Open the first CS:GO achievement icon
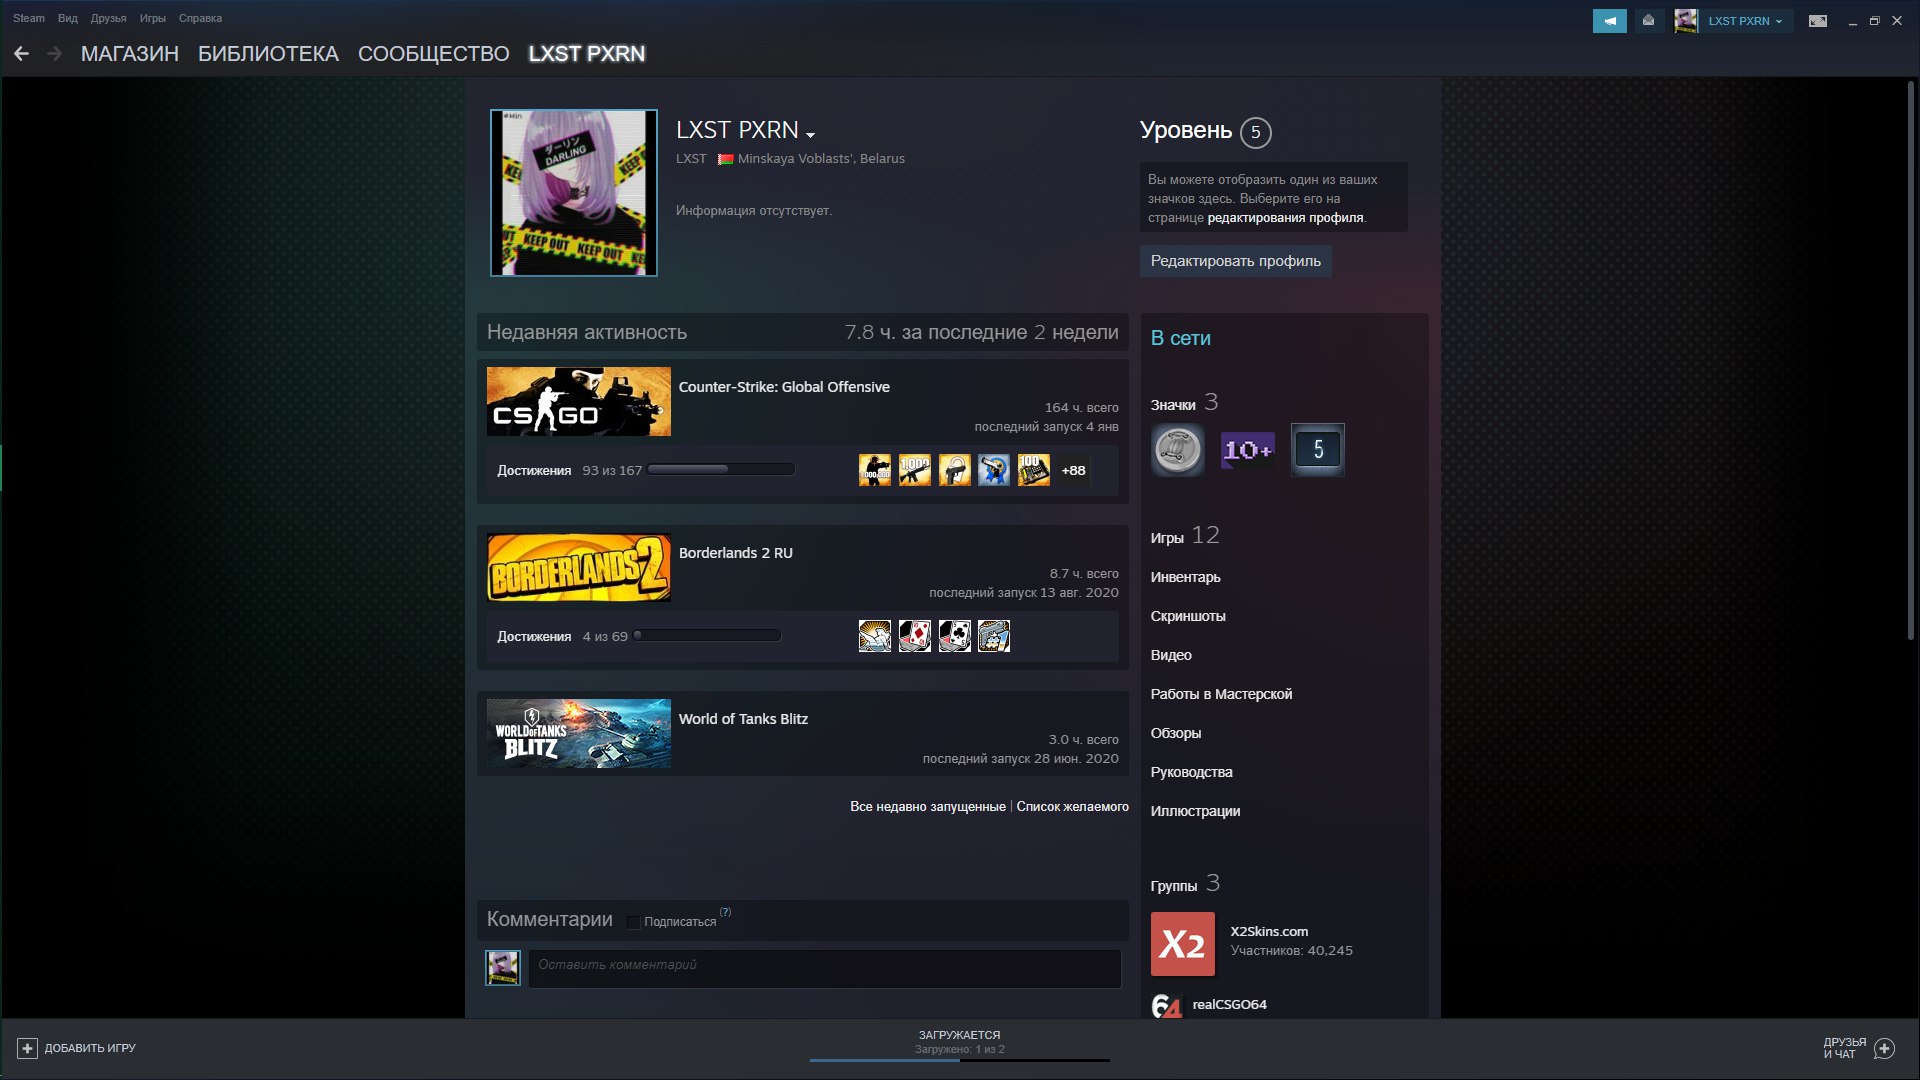This screenshot has height=1080, width=1920. point(875,470)
